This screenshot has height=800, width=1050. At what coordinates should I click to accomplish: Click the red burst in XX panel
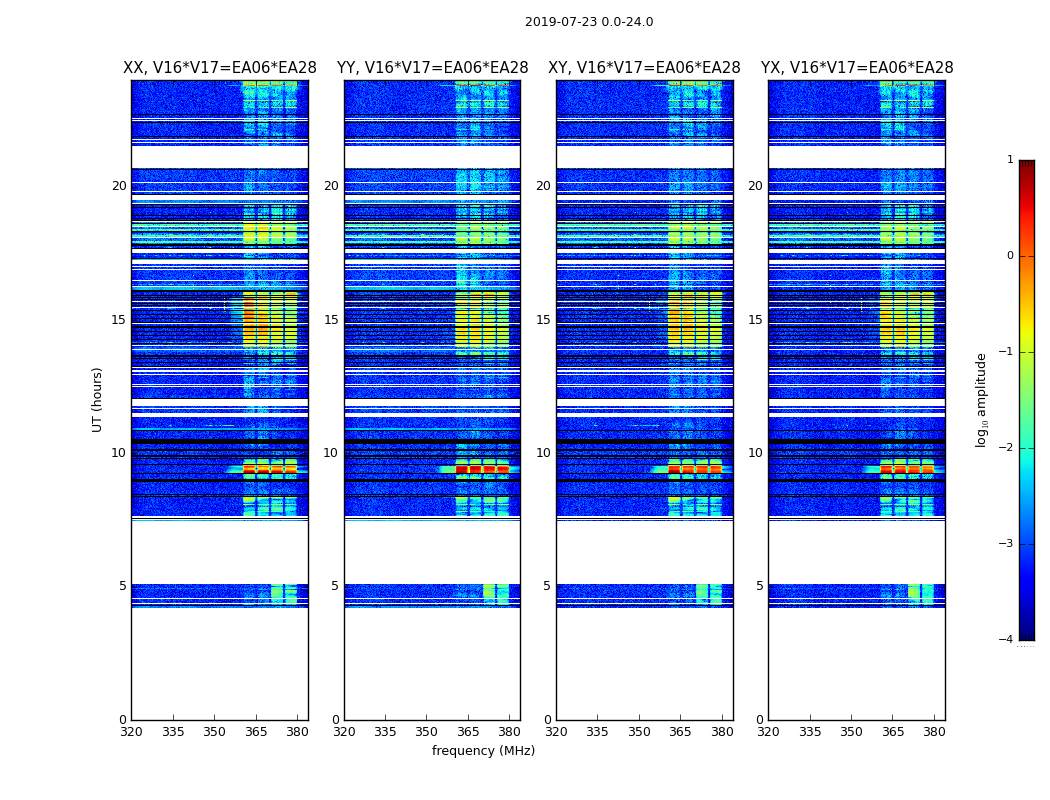tap(270, 469)
